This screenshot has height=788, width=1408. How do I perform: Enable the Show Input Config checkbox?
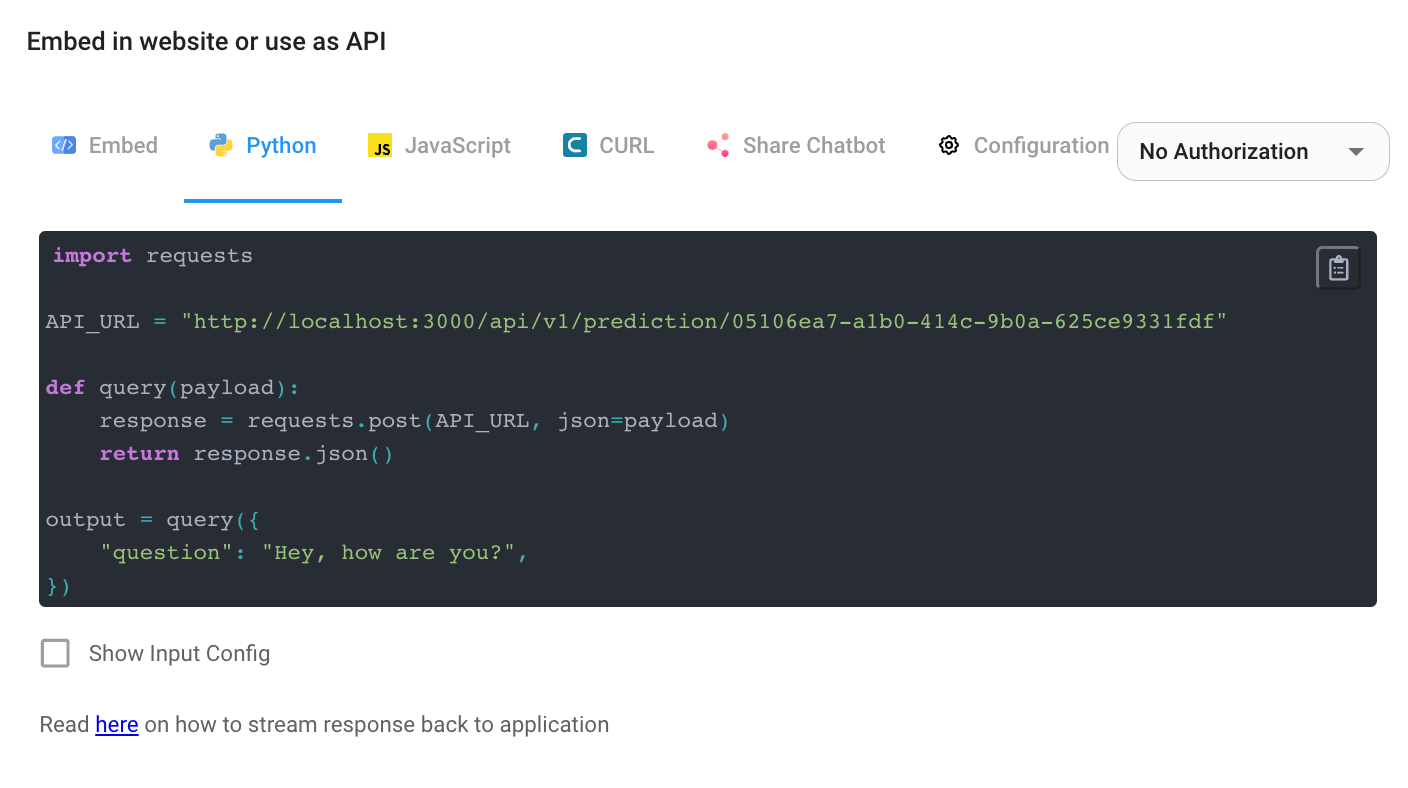(x=55, y=653)
